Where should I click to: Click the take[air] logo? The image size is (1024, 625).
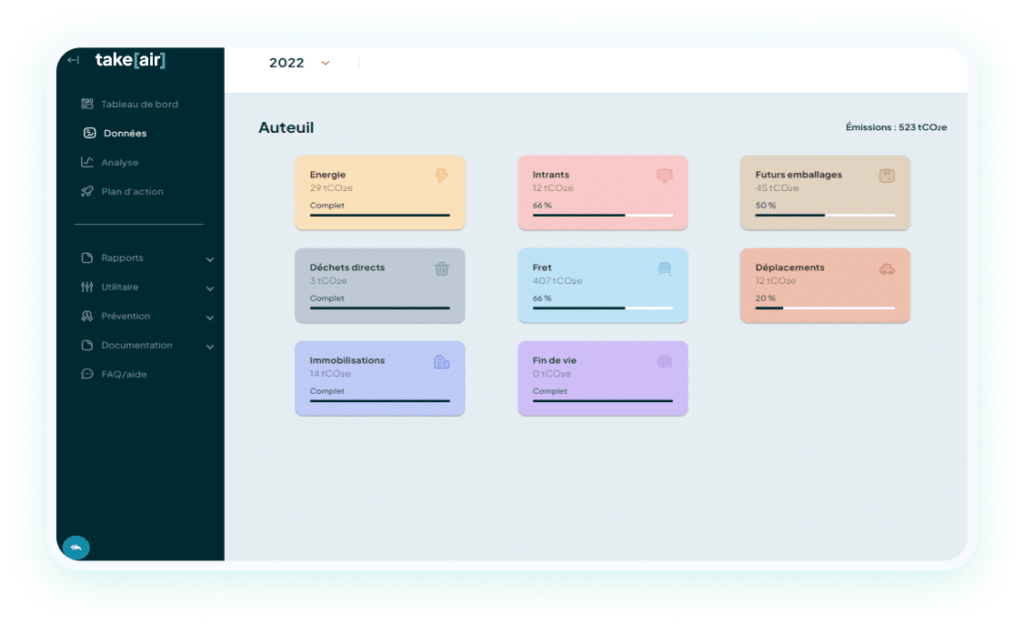(130, 60)
